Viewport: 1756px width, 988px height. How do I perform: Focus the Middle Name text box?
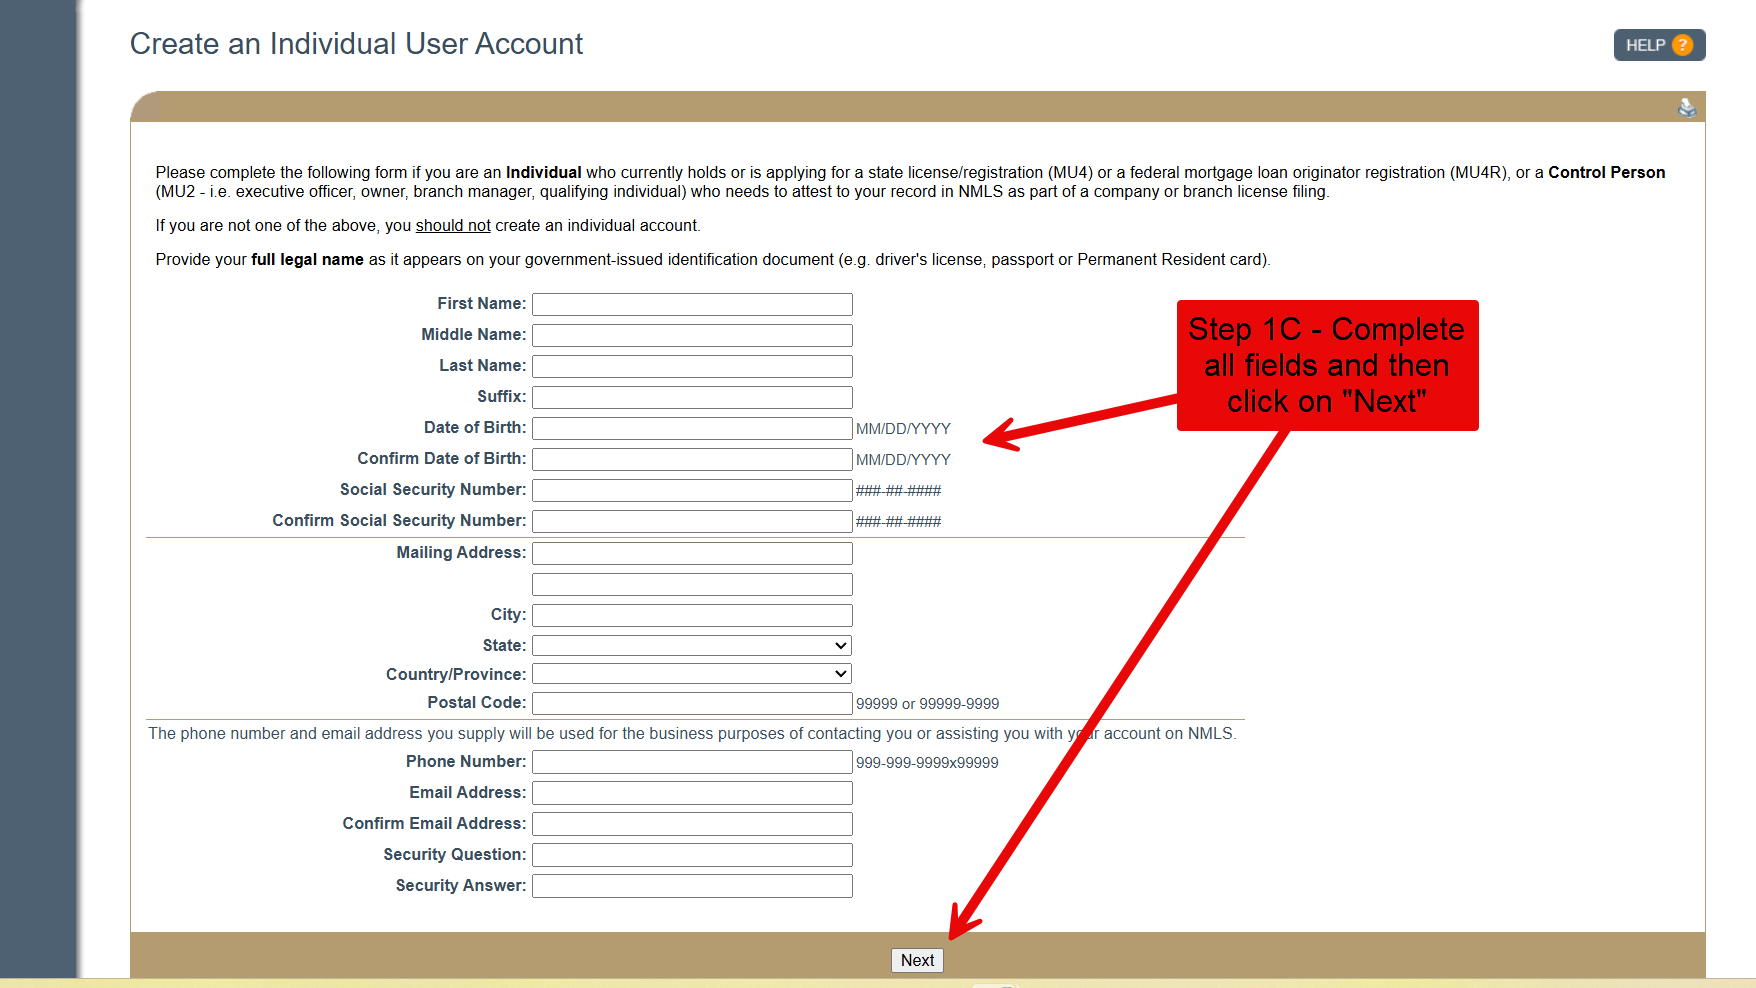point(692,335)
